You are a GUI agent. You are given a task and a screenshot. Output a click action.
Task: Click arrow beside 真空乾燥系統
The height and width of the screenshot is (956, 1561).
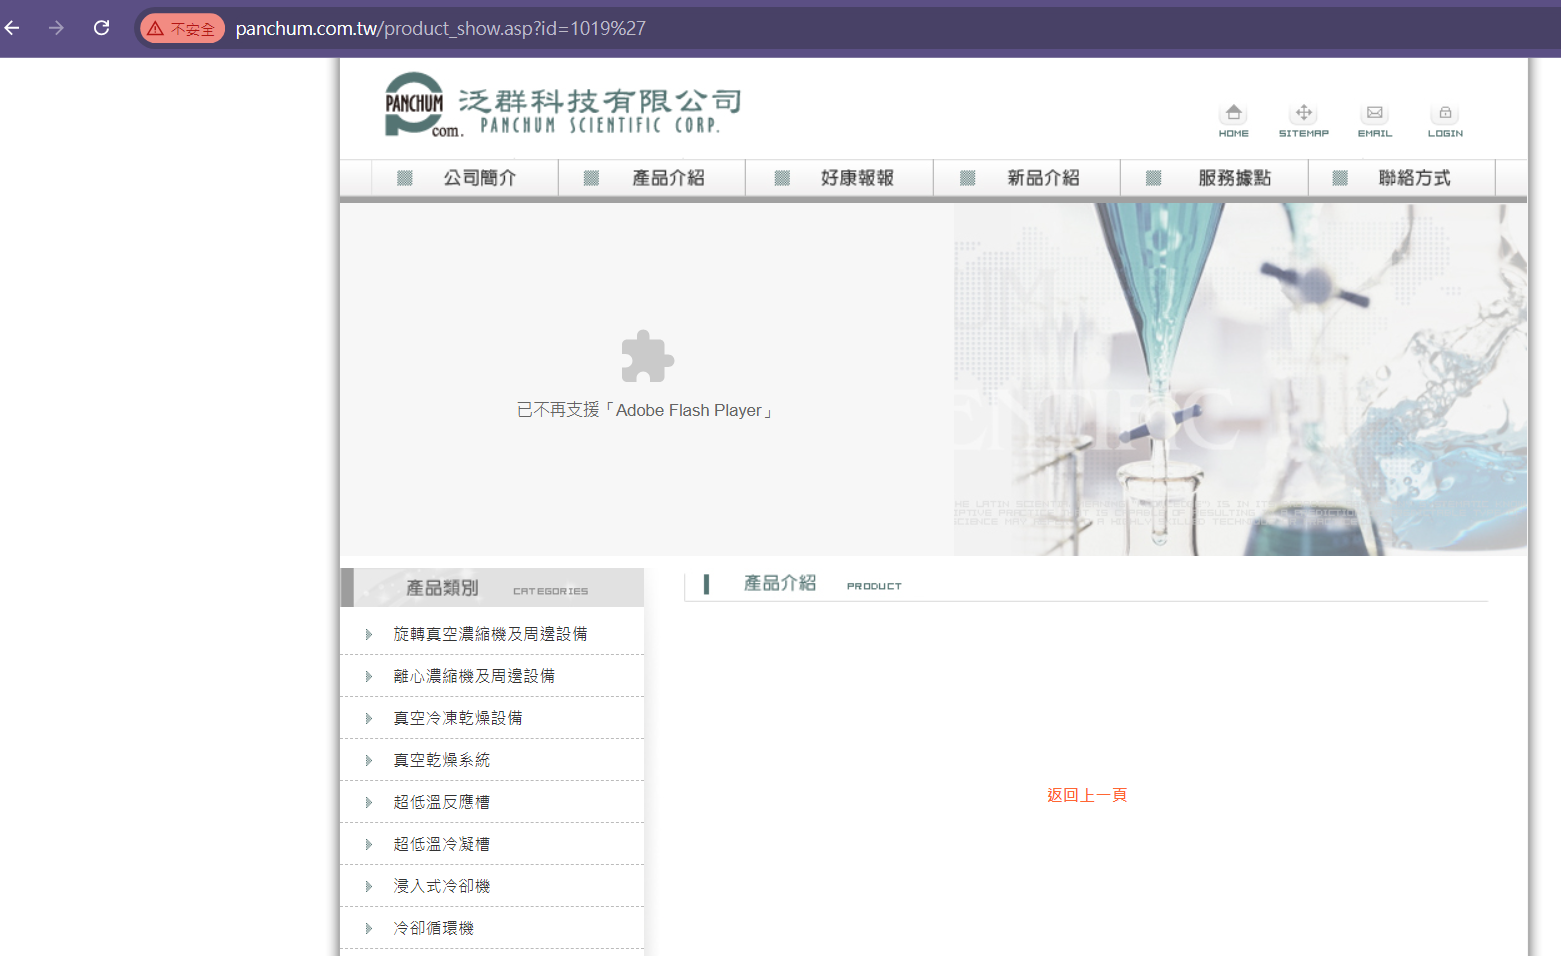[x=369, y=760]
